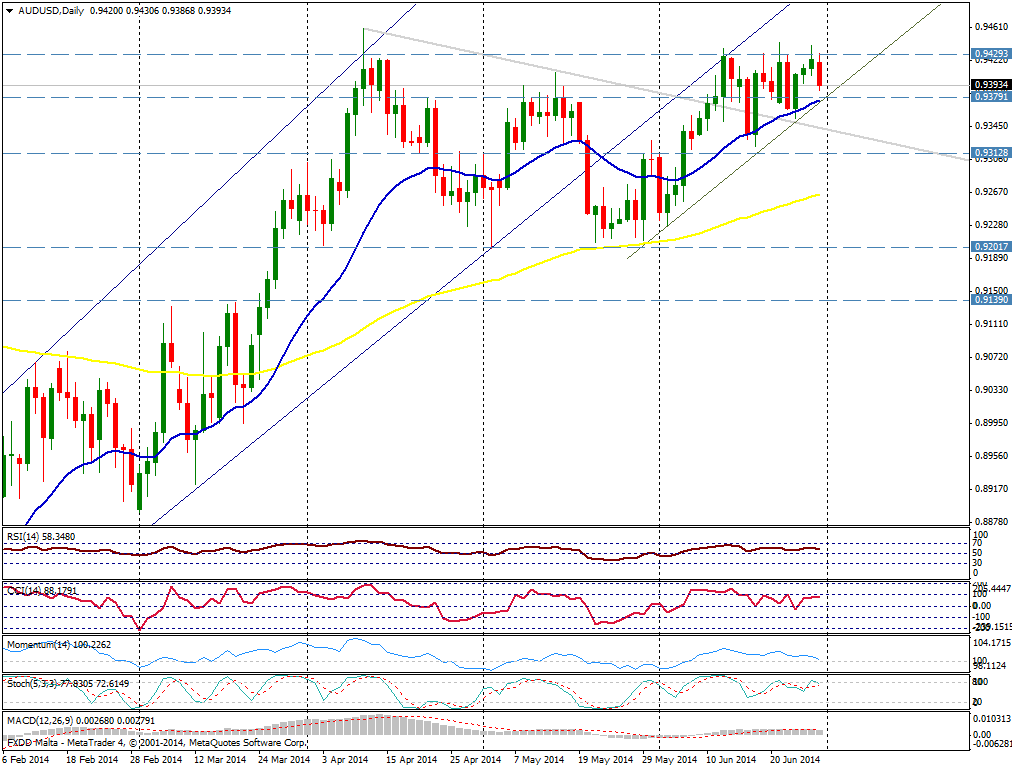1012x768 pixels.
Task: Click the current price label 0.93934
Action: click(989, 85)
